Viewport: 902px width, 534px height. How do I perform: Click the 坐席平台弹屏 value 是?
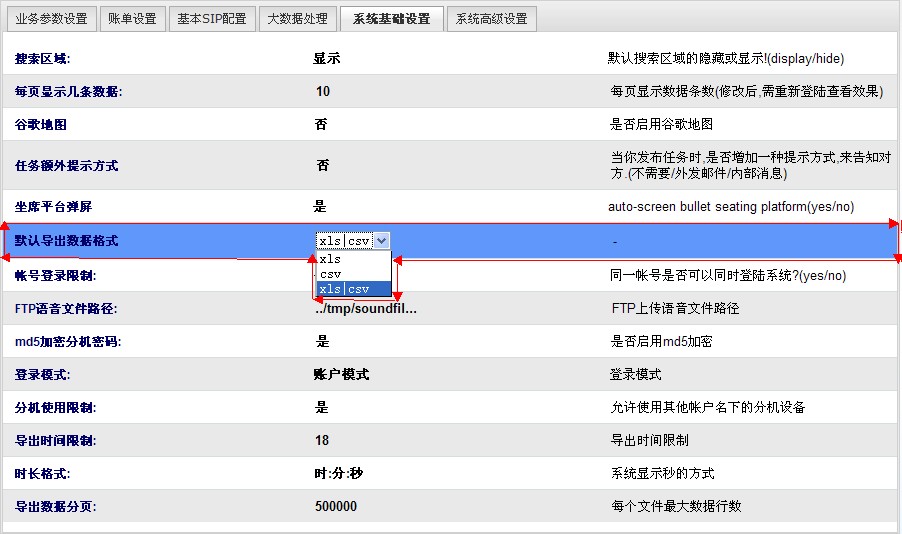tap(320, 207)
